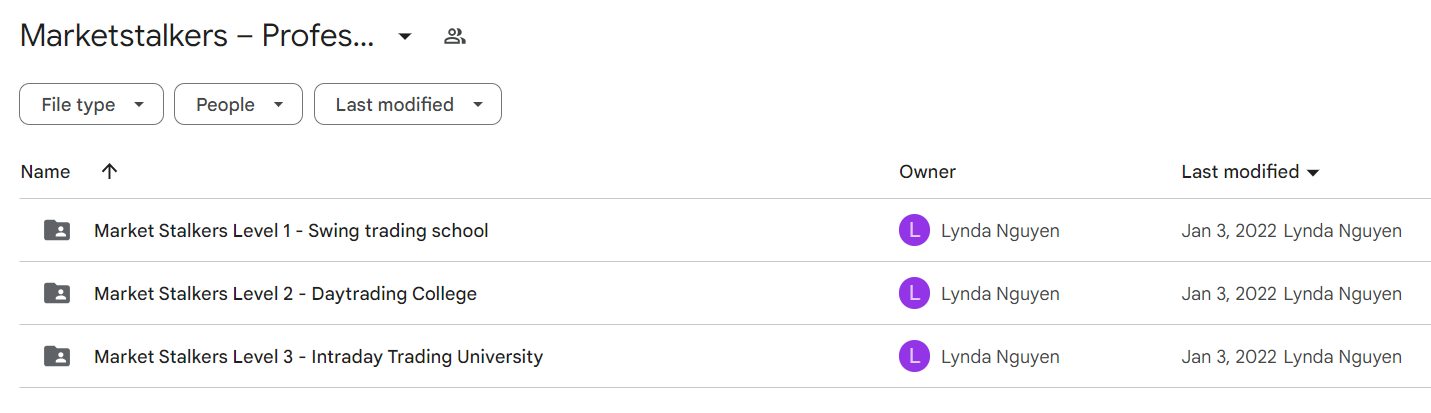Screen dimensions: 1431x413
Task: Select Jan 3, 2022 date in Level 2 row
Action: (1229, 294)
